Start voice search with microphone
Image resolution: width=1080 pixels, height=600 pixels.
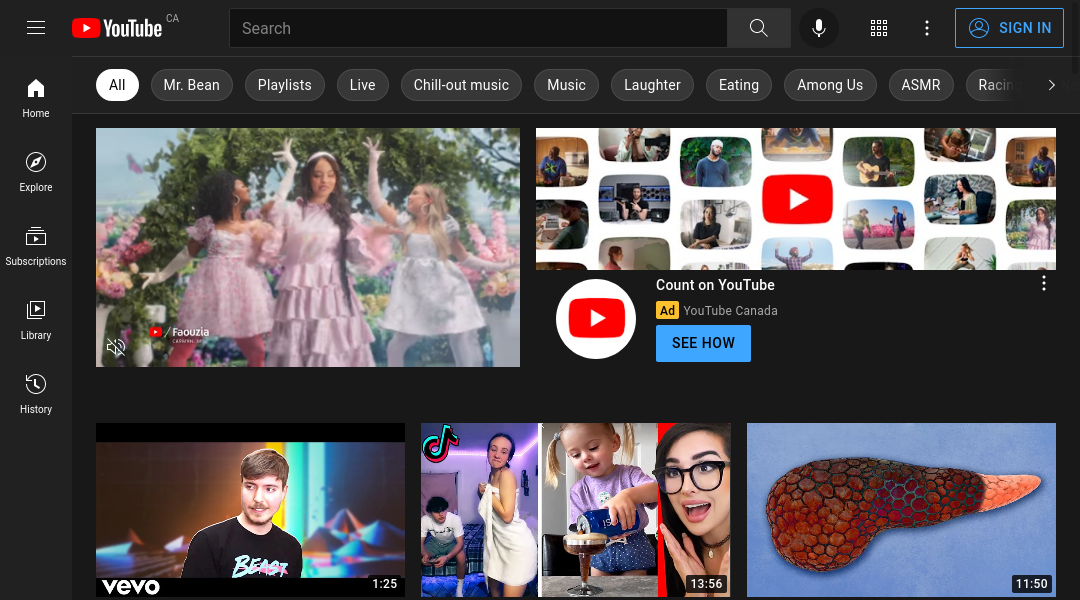pyautogui.click(x=818, y=28)
